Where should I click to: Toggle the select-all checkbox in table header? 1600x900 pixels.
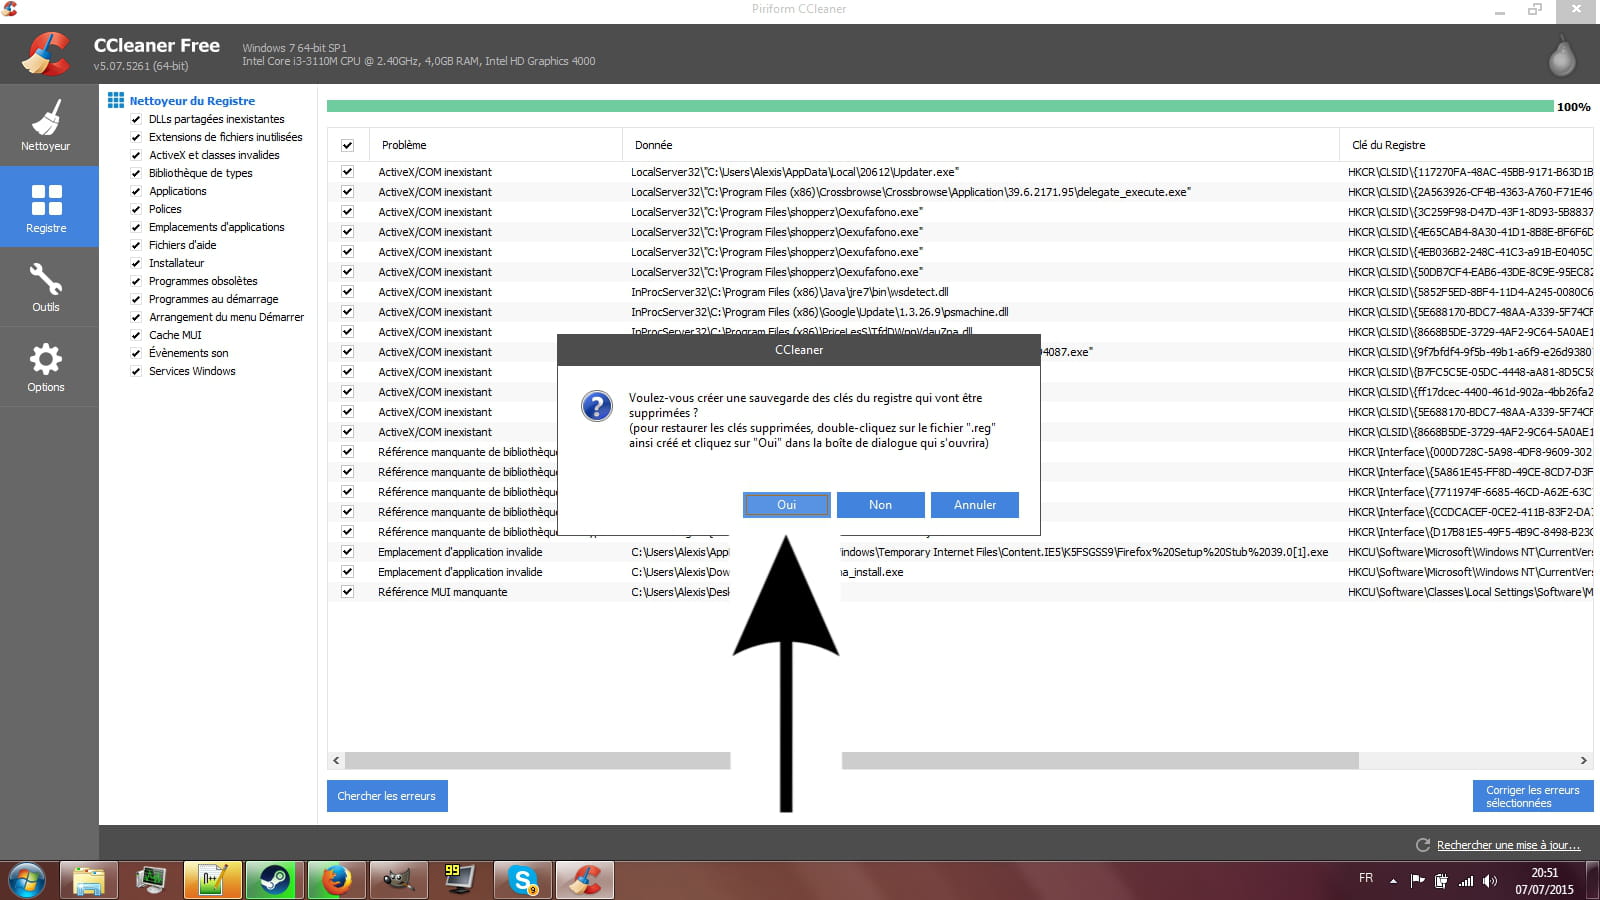pyautogui.click(x=347, y=146)
